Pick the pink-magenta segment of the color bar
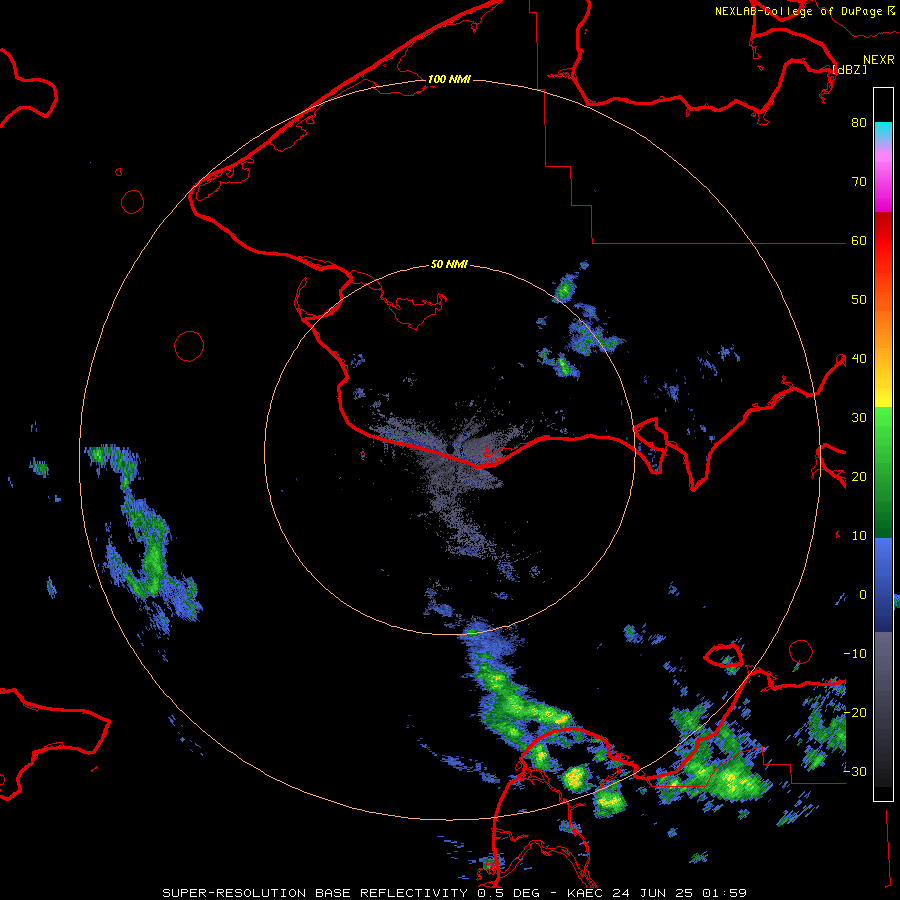This screenshot has height=900, width=900. point(883,184)
